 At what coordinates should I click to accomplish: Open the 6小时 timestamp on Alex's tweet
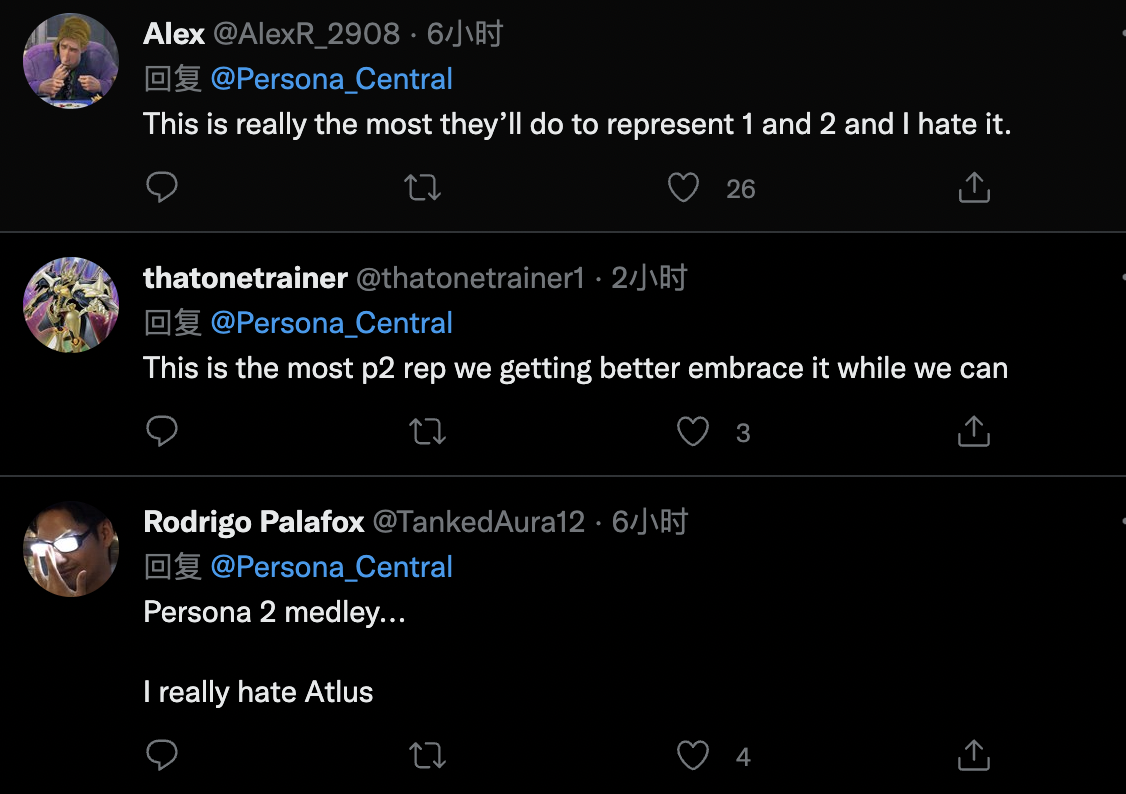click(x=465, y=34)
